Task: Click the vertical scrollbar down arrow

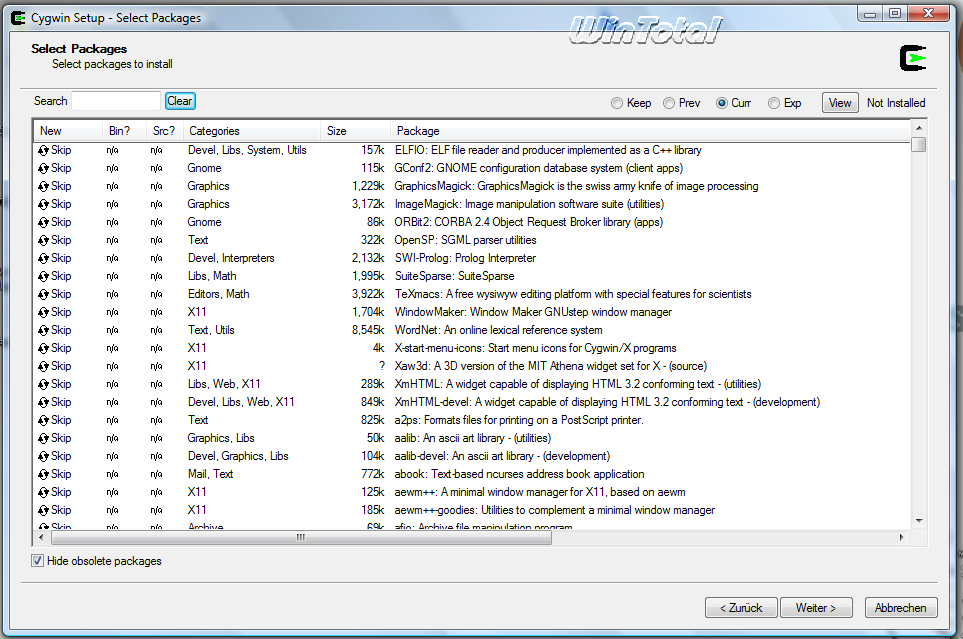Action: coord(919,521)
